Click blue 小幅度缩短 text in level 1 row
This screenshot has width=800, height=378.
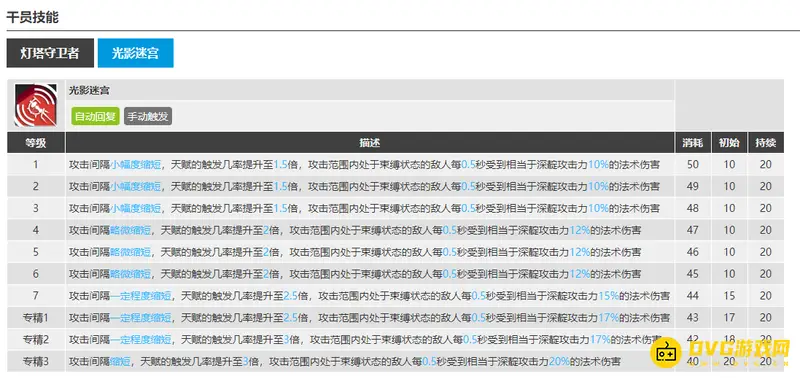pyautogui.click(x=136, y=165)
